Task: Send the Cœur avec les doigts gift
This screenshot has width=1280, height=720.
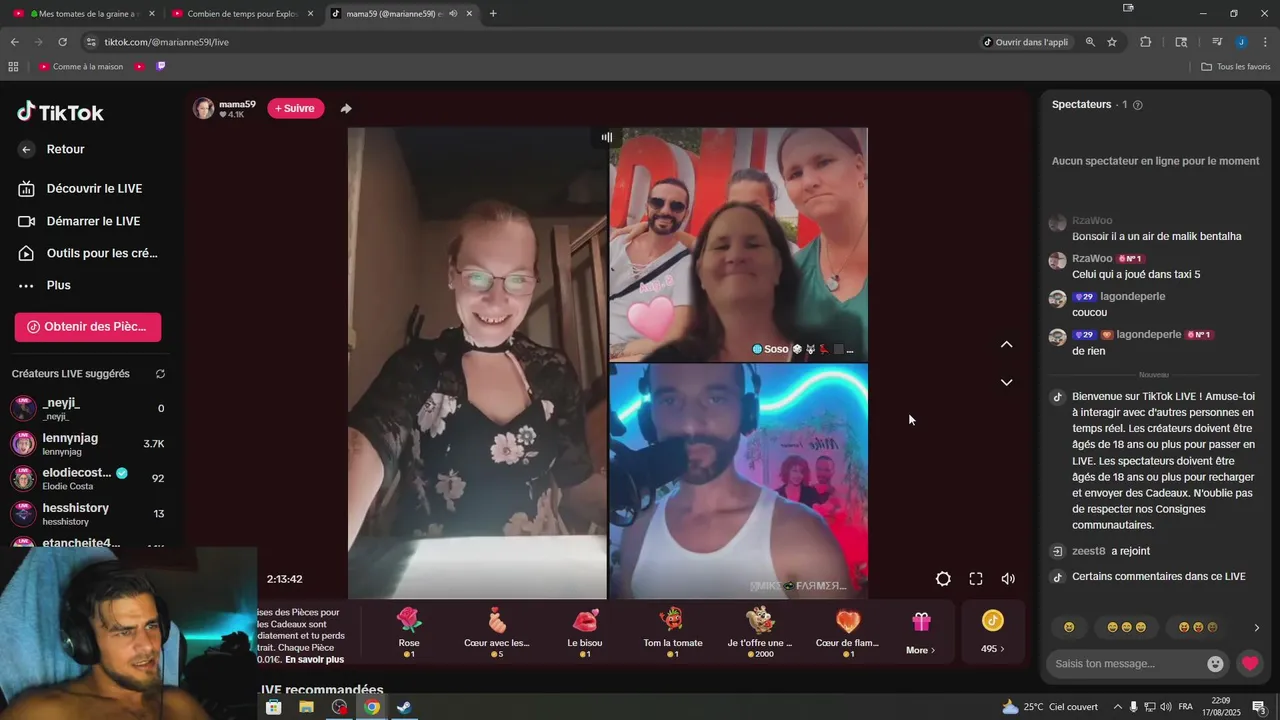Action: click(x=497, y=632)
